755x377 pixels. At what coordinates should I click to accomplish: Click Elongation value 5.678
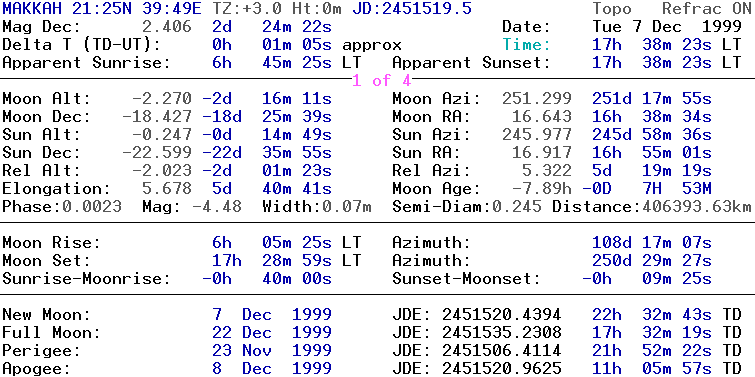(x=167, y=188)
